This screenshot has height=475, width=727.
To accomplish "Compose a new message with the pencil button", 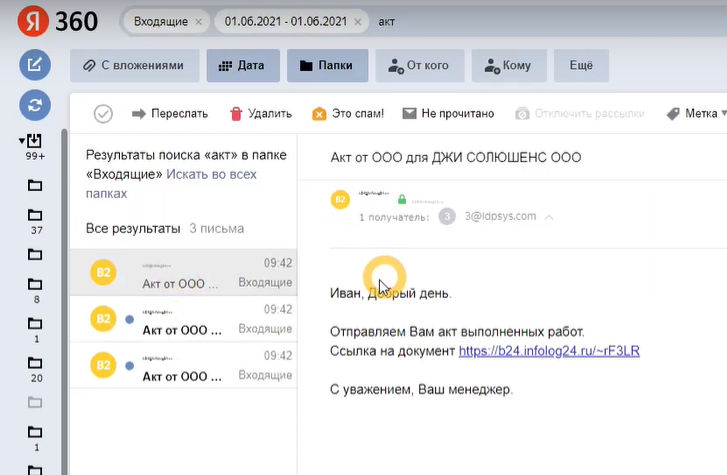I will point(35,64).
